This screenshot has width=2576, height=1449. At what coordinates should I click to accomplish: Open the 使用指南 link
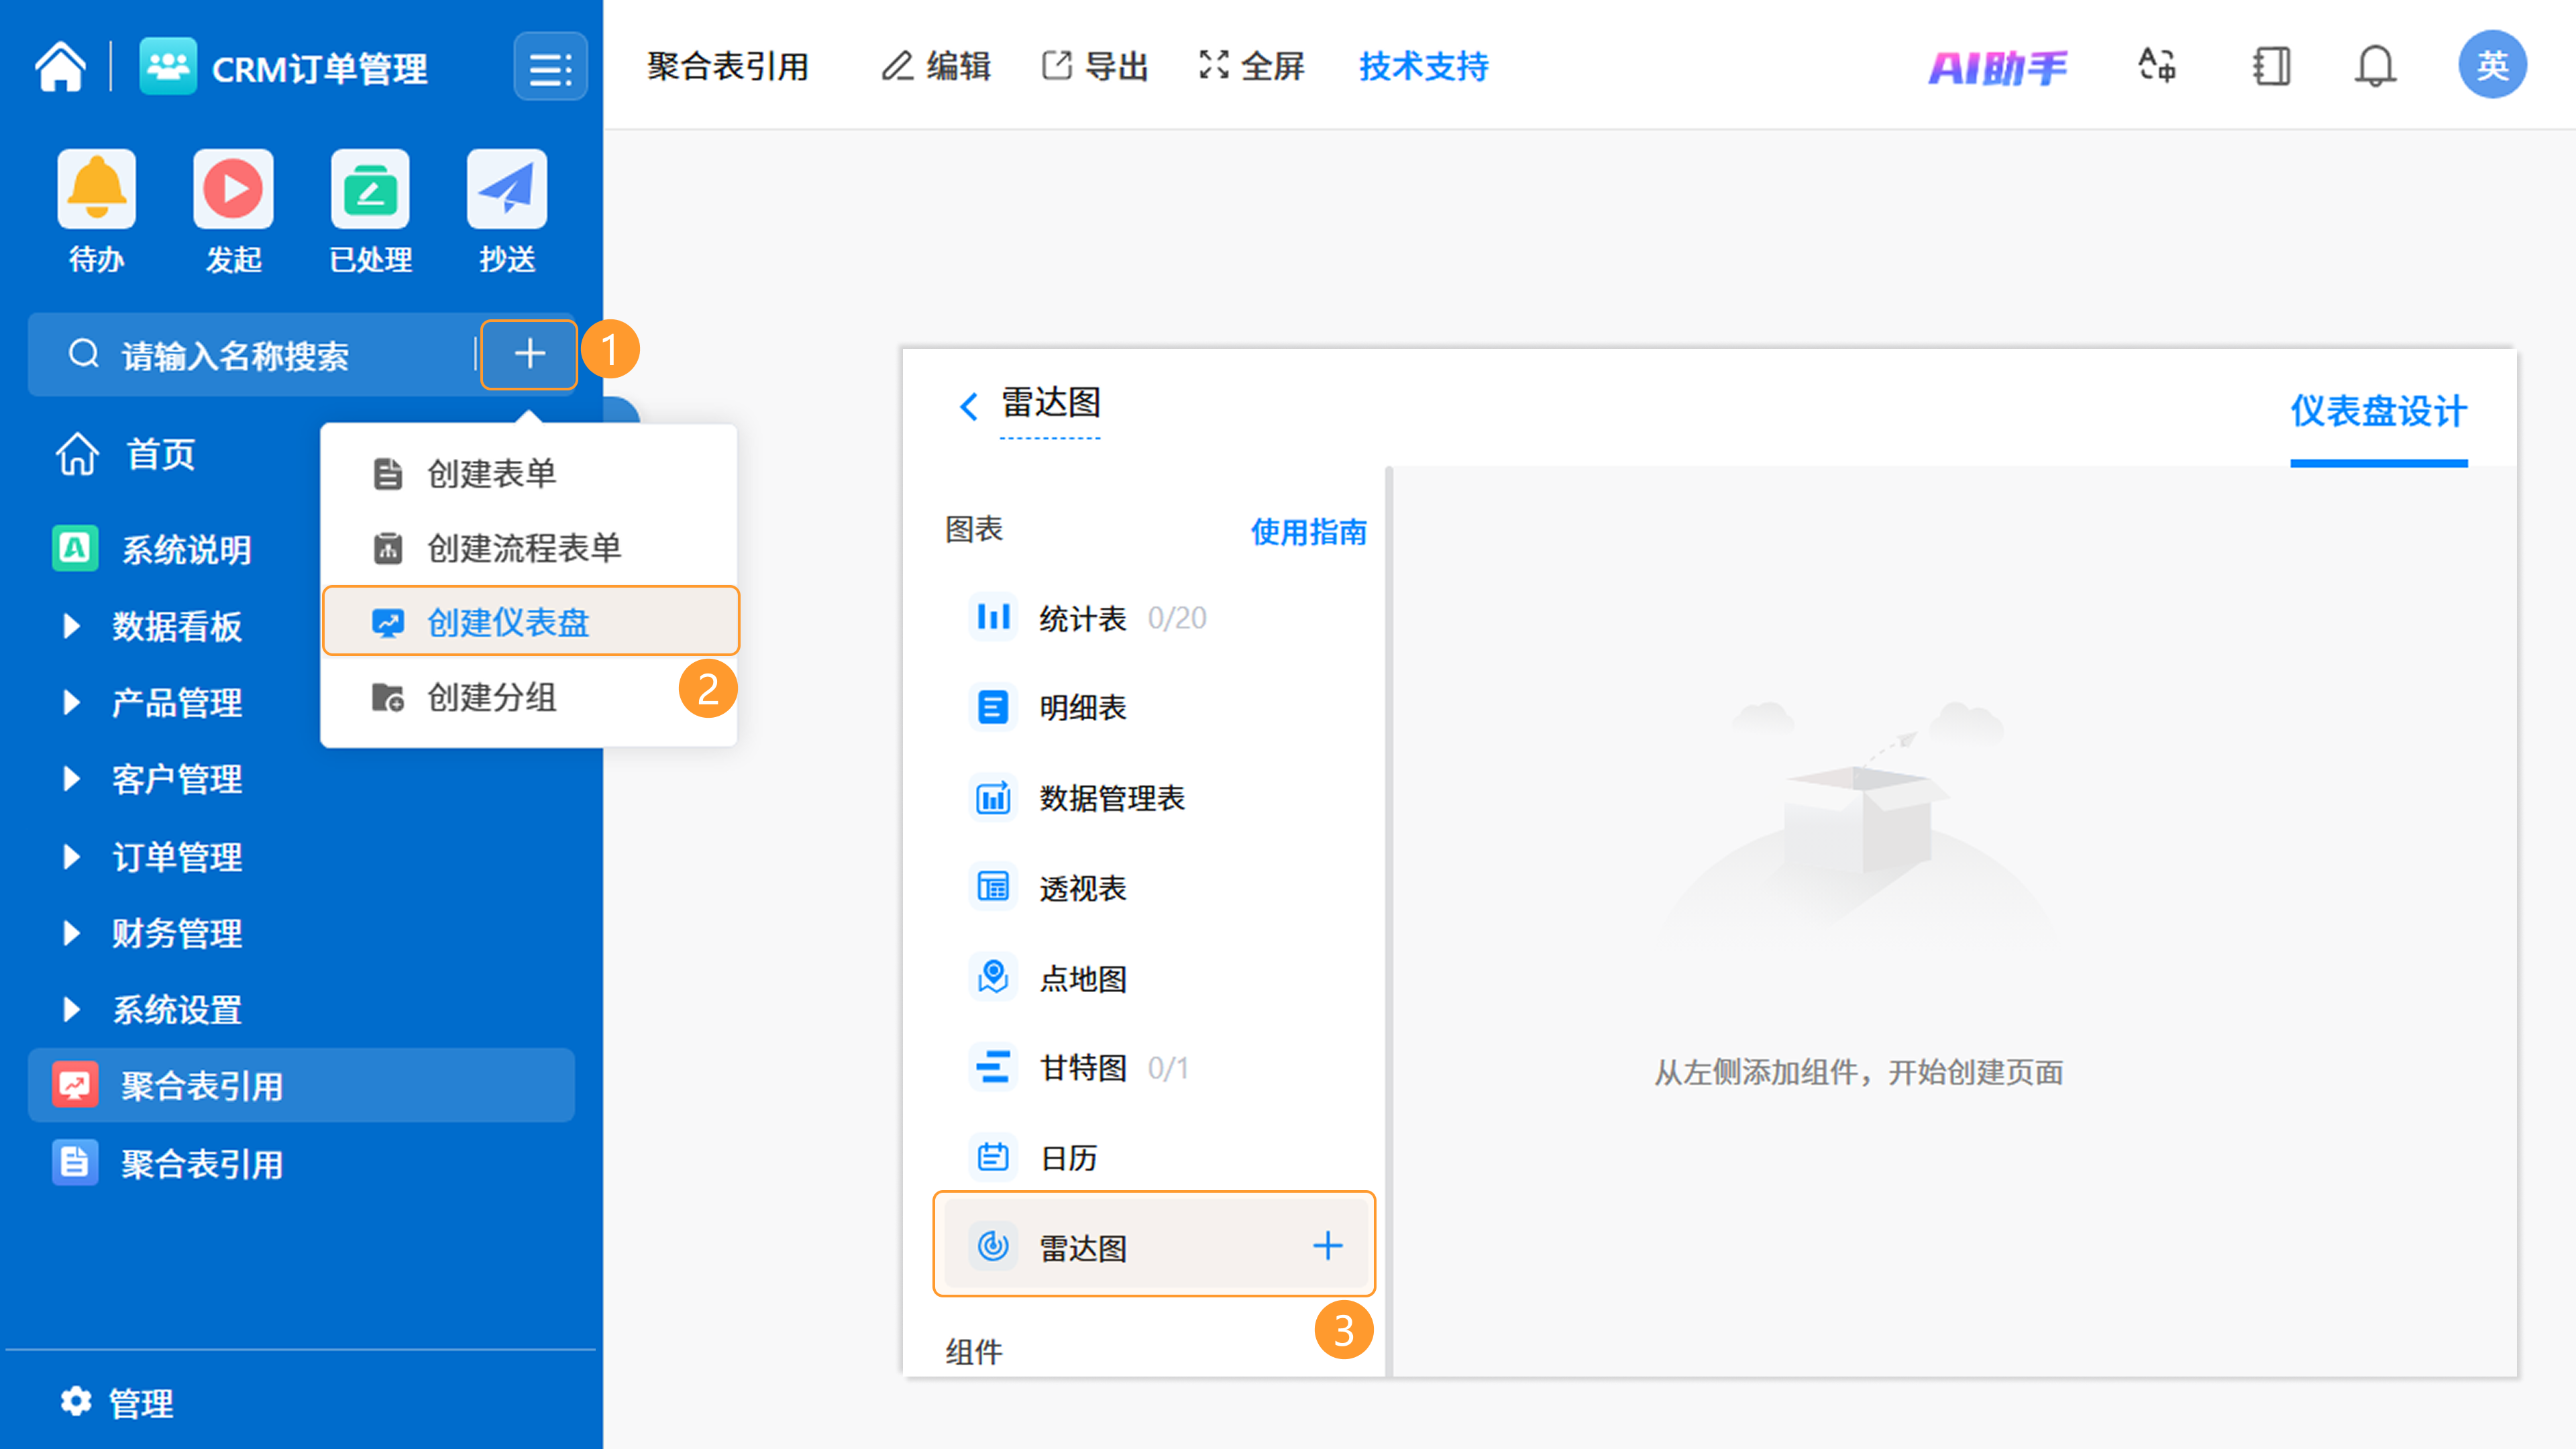click(x=1308, y=531)
